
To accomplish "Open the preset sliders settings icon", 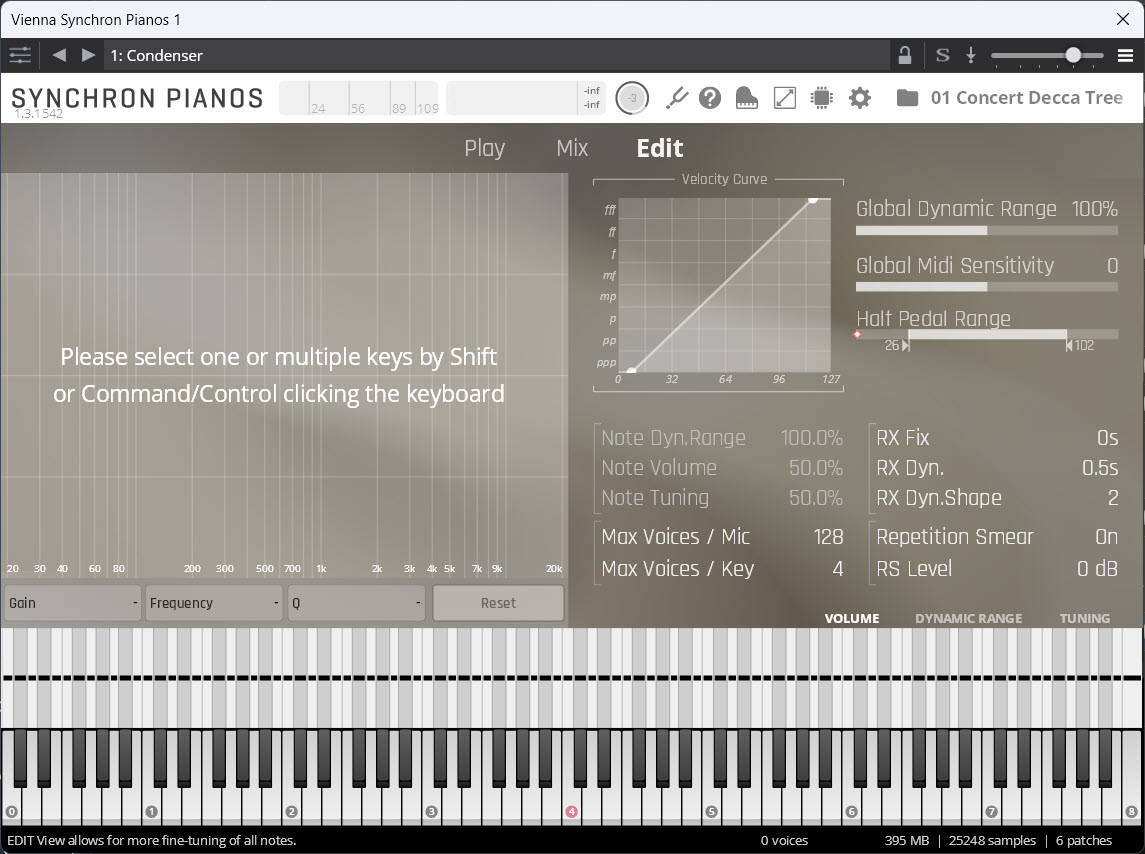I will tap(20, 56).
